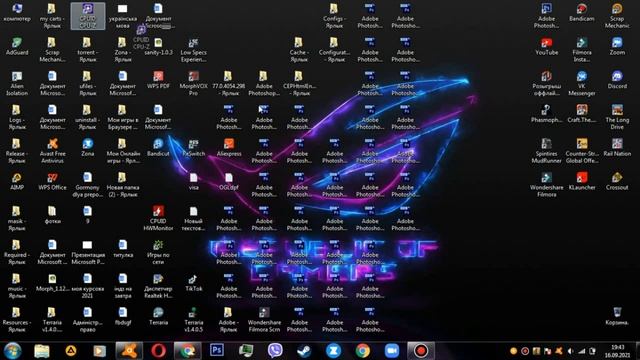
Task: Open Viber from the taskbar
Action: [x=275, y=351]
